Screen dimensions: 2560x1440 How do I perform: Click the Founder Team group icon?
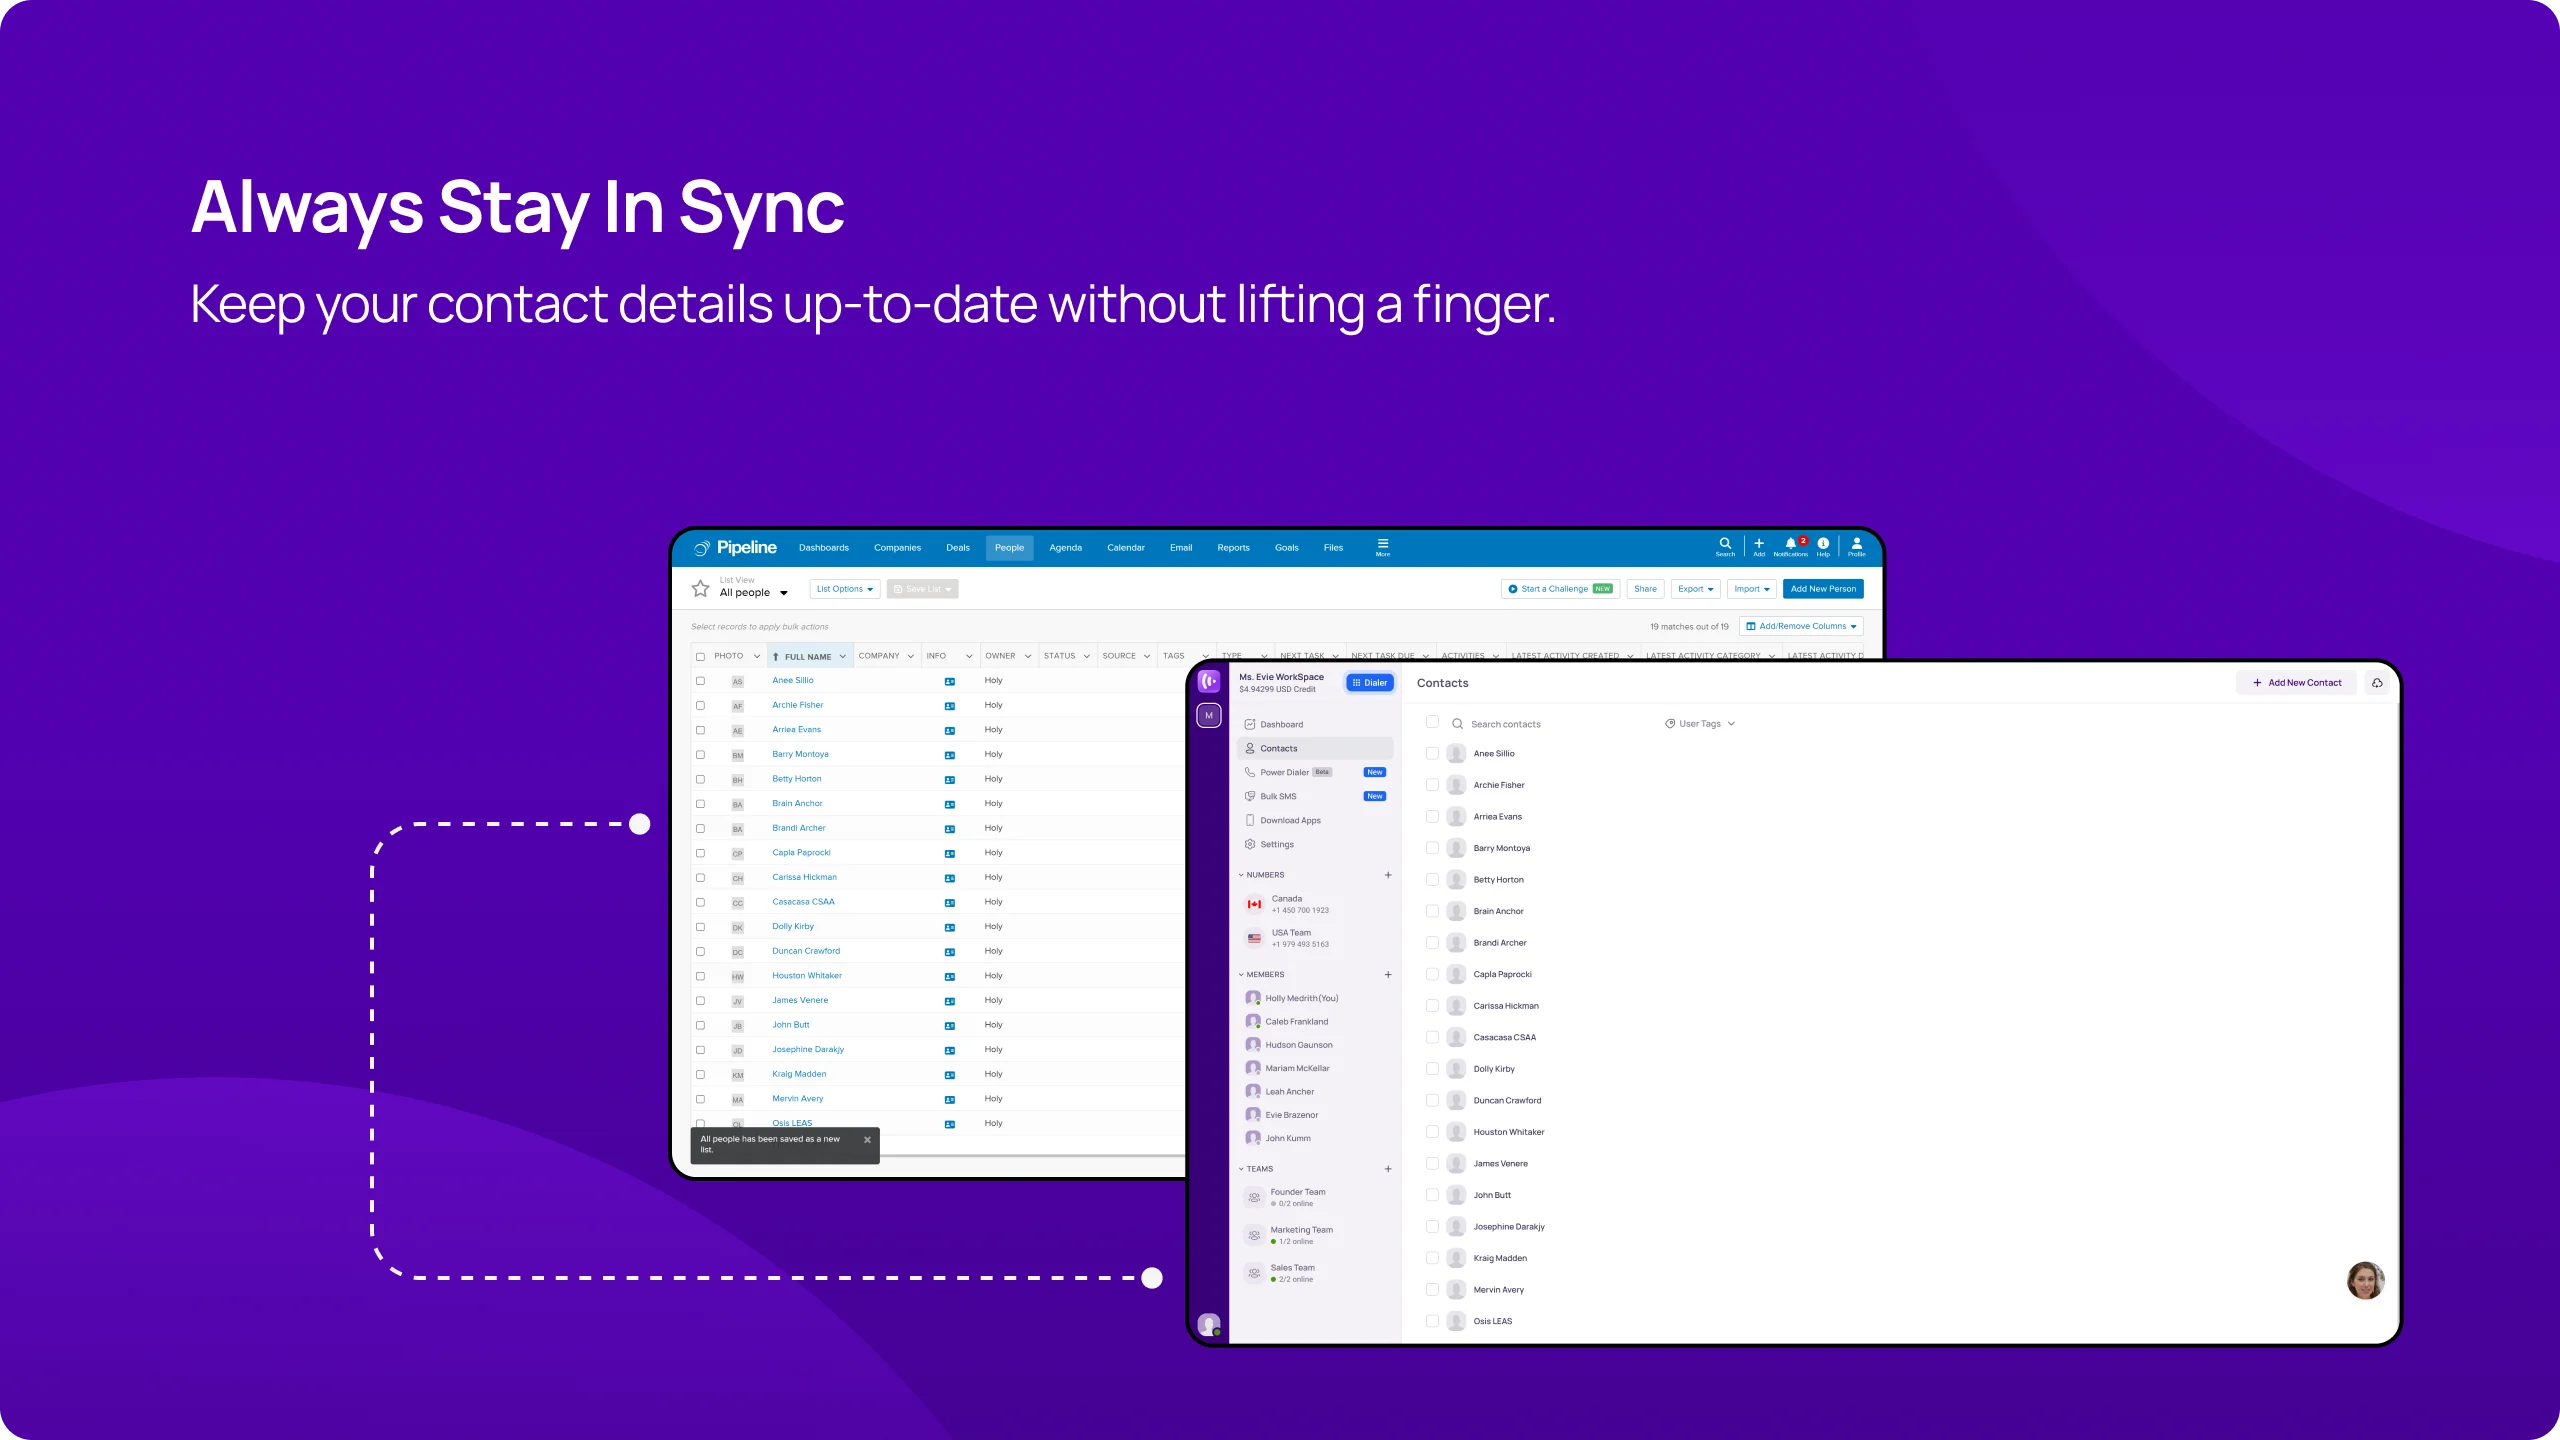(1254, 1197)
